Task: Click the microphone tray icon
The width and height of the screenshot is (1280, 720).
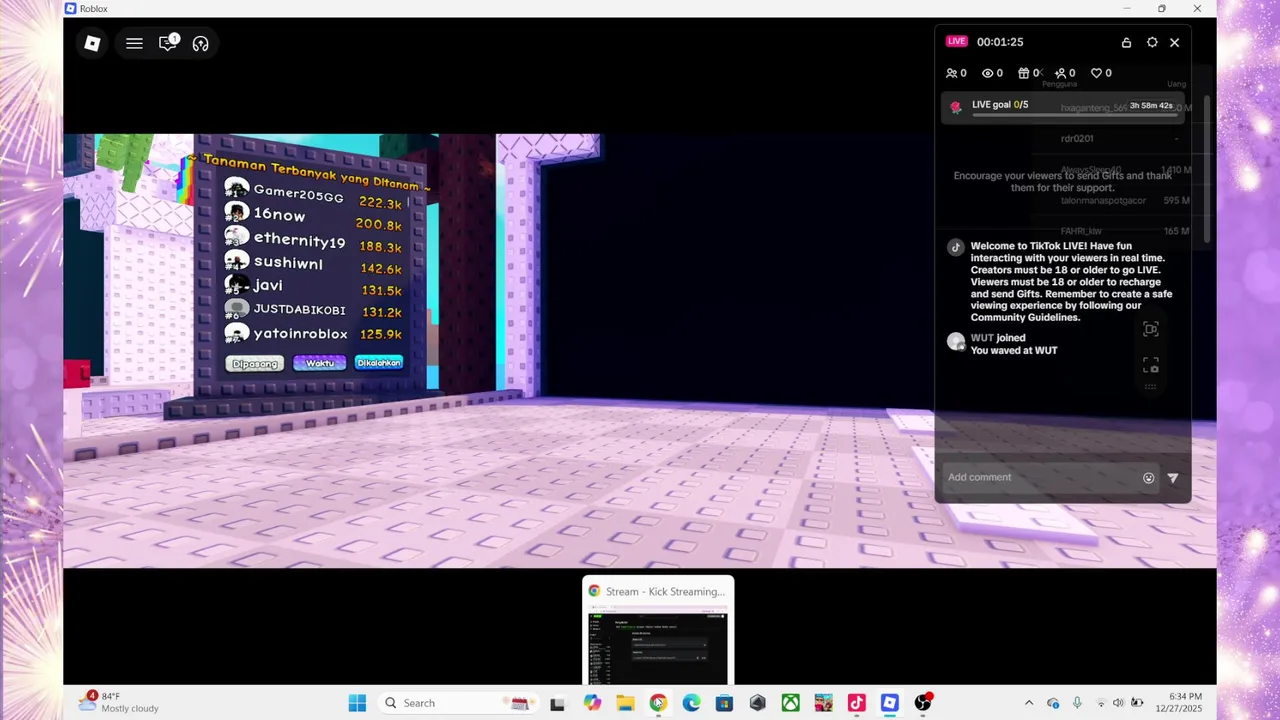Action: click(x=1077, y=703)
